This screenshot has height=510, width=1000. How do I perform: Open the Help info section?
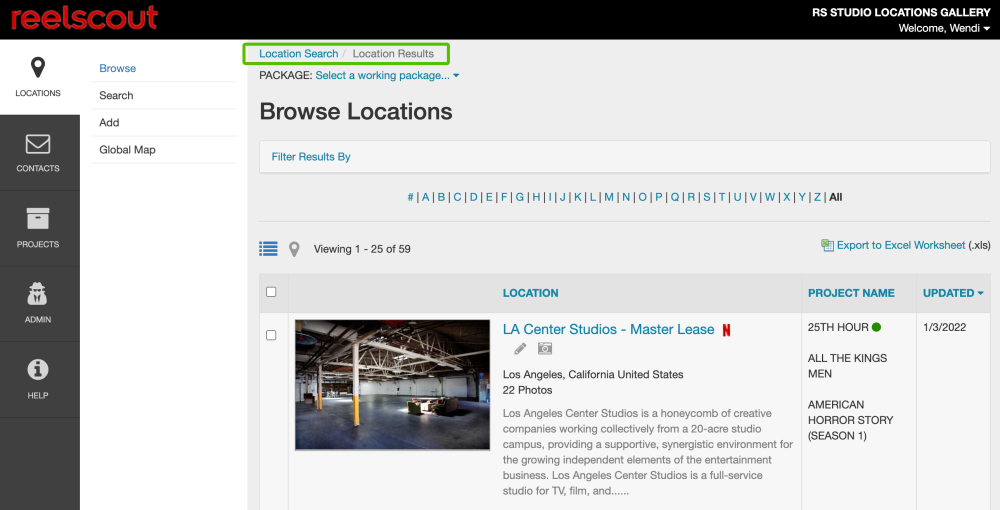tap(38, 379)
